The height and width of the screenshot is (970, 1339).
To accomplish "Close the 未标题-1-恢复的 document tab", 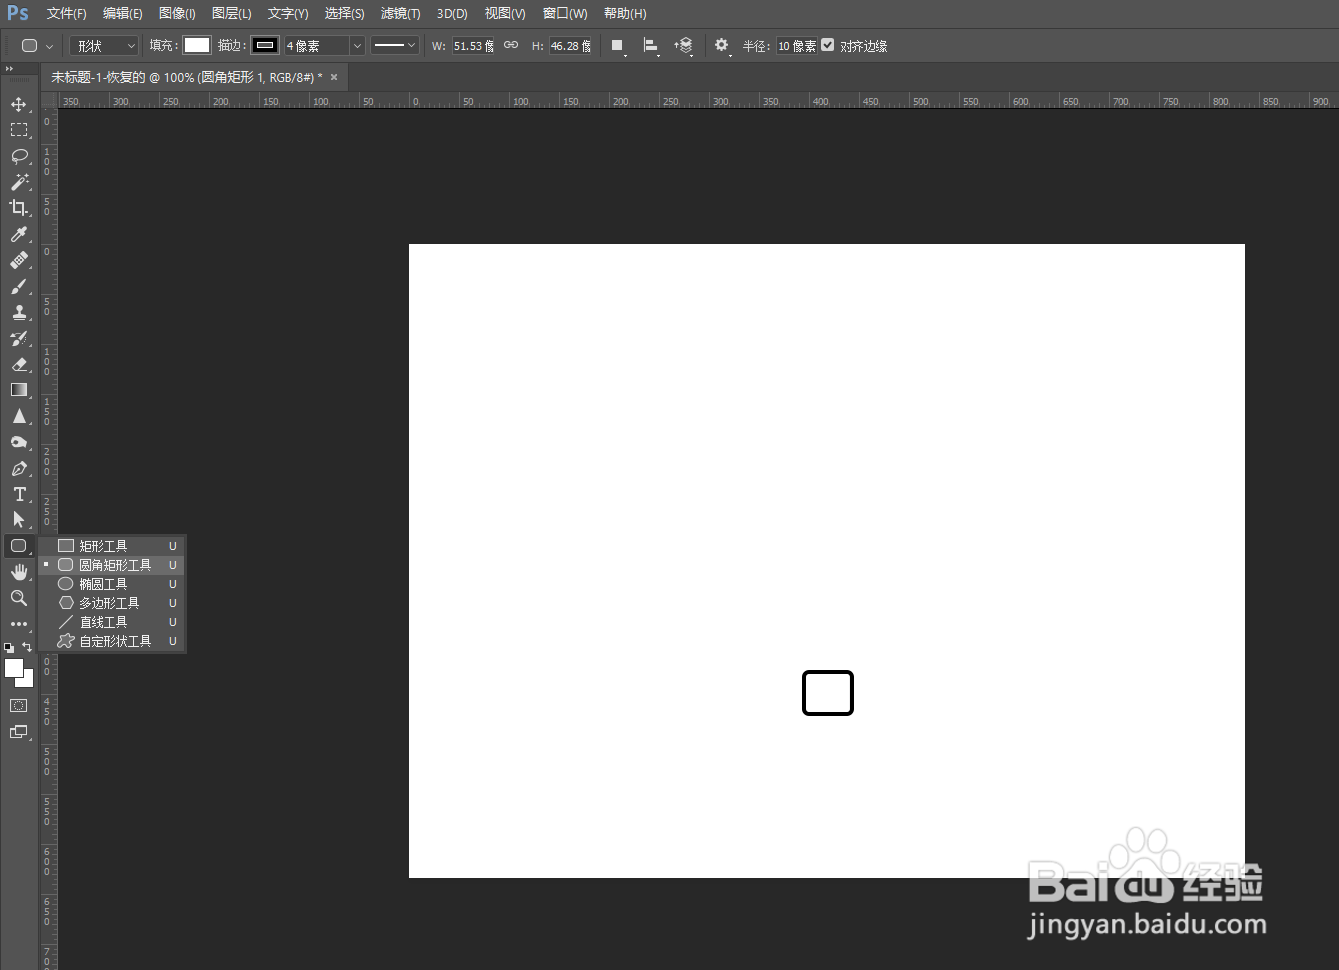I will coord(334,77).
